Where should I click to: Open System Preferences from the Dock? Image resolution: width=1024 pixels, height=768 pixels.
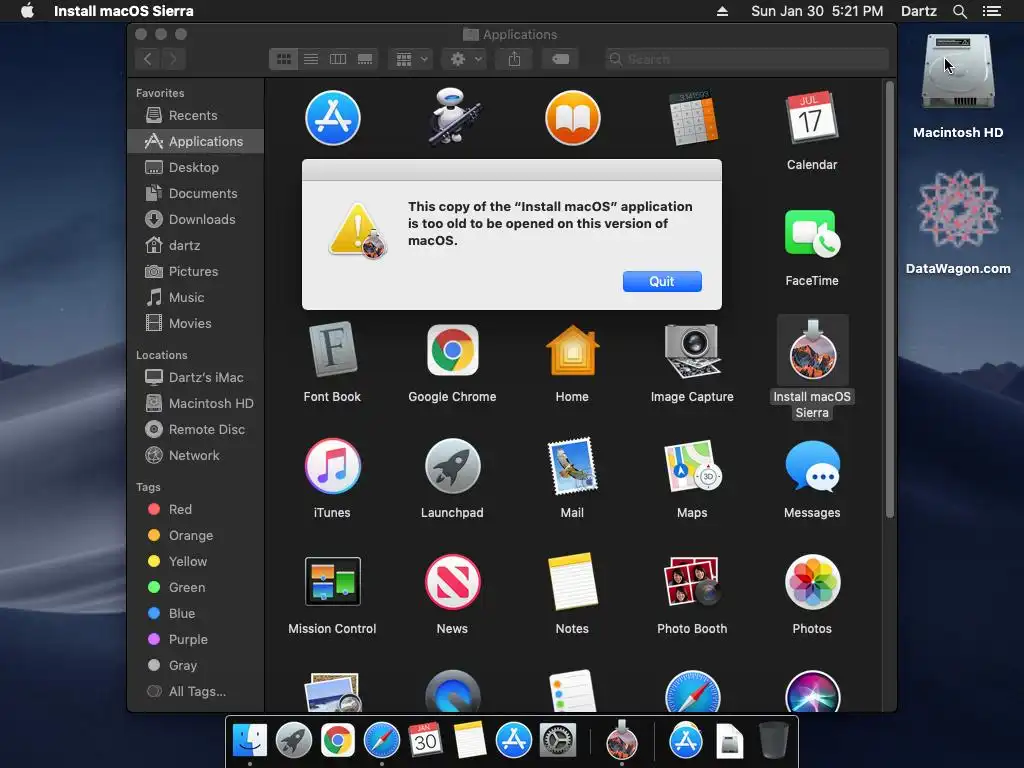tap(557, 740)
